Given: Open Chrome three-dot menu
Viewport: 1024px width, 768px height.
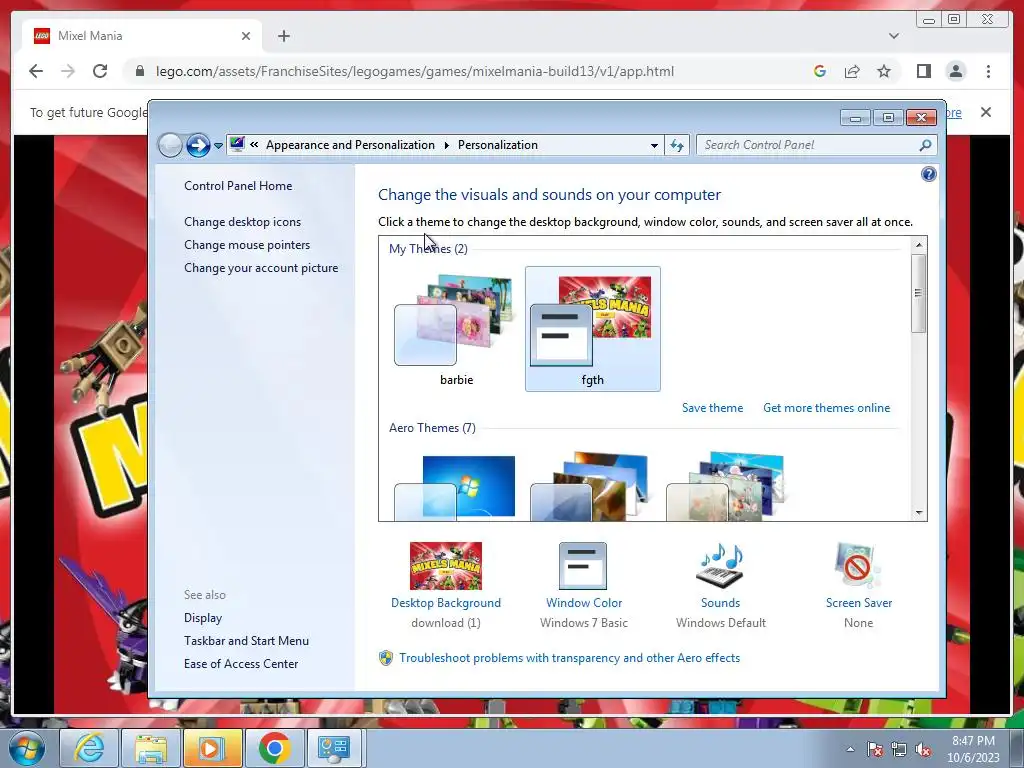Looking at the screenshot, I should [988, 71].
